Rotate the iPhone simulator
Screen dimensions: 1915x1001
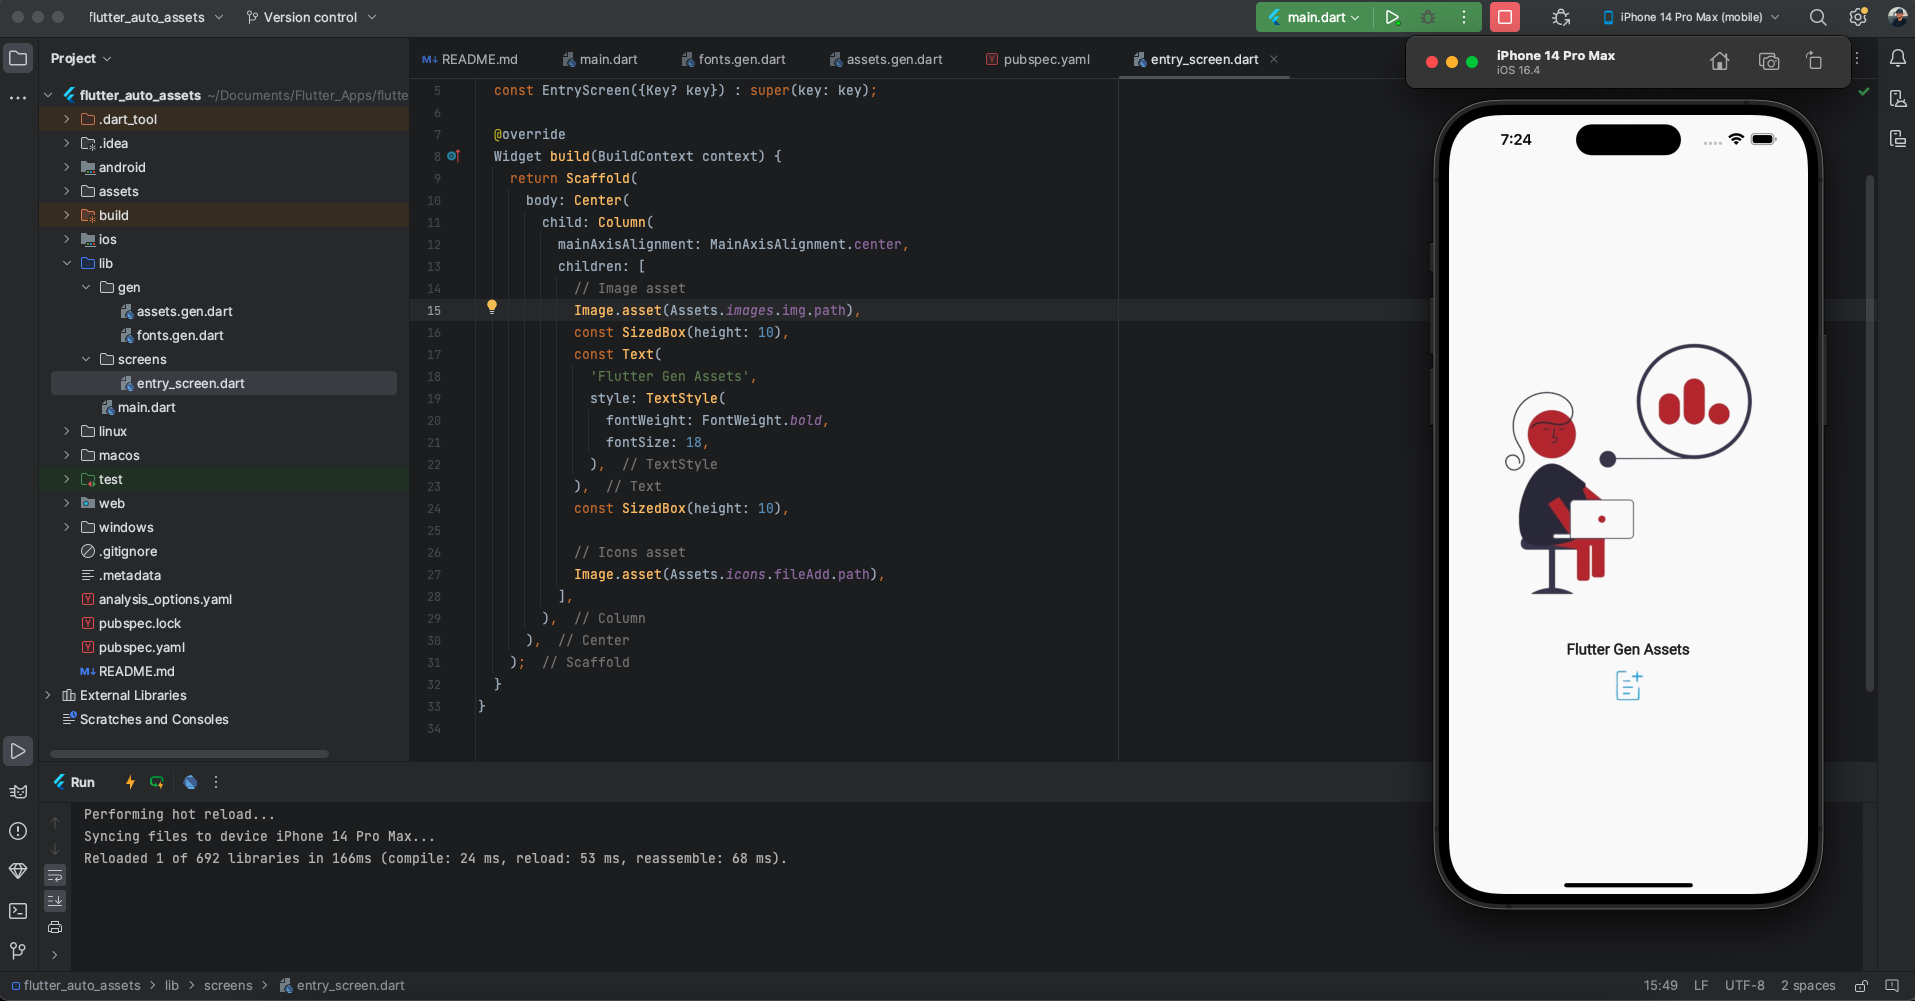tap(1813, 61)
